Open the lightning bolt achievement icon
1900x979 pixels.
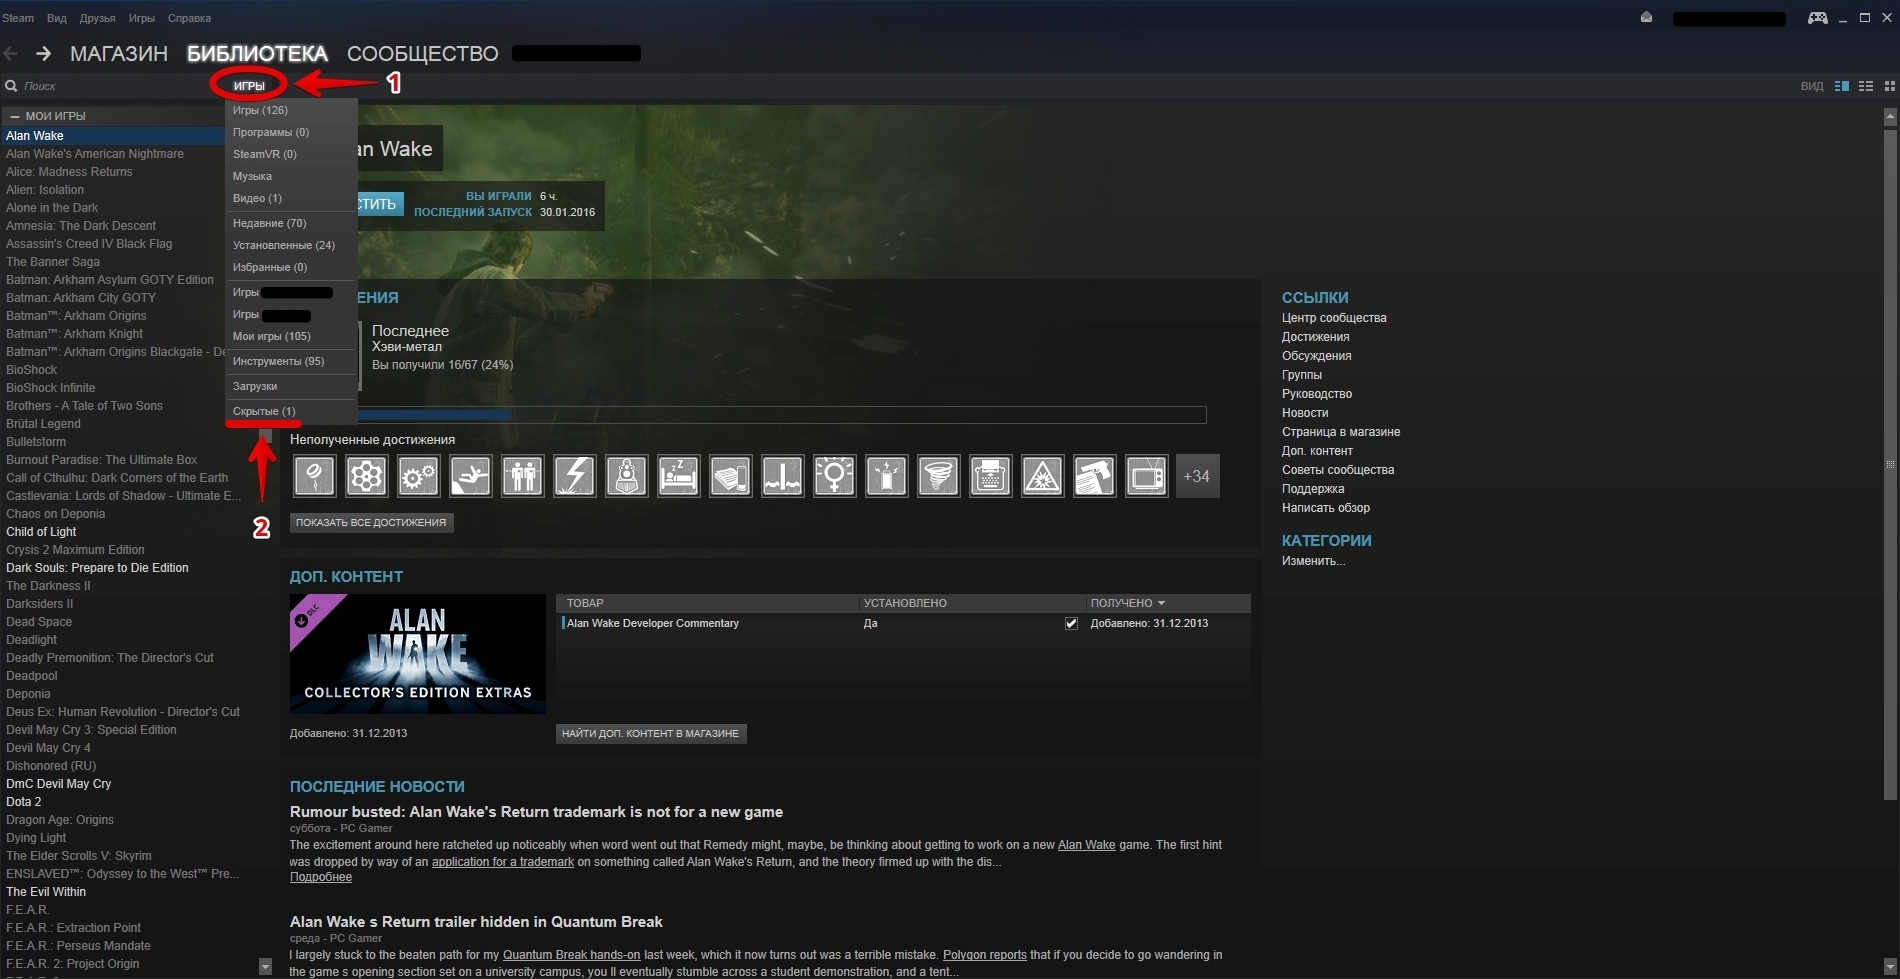coord(574,476)
